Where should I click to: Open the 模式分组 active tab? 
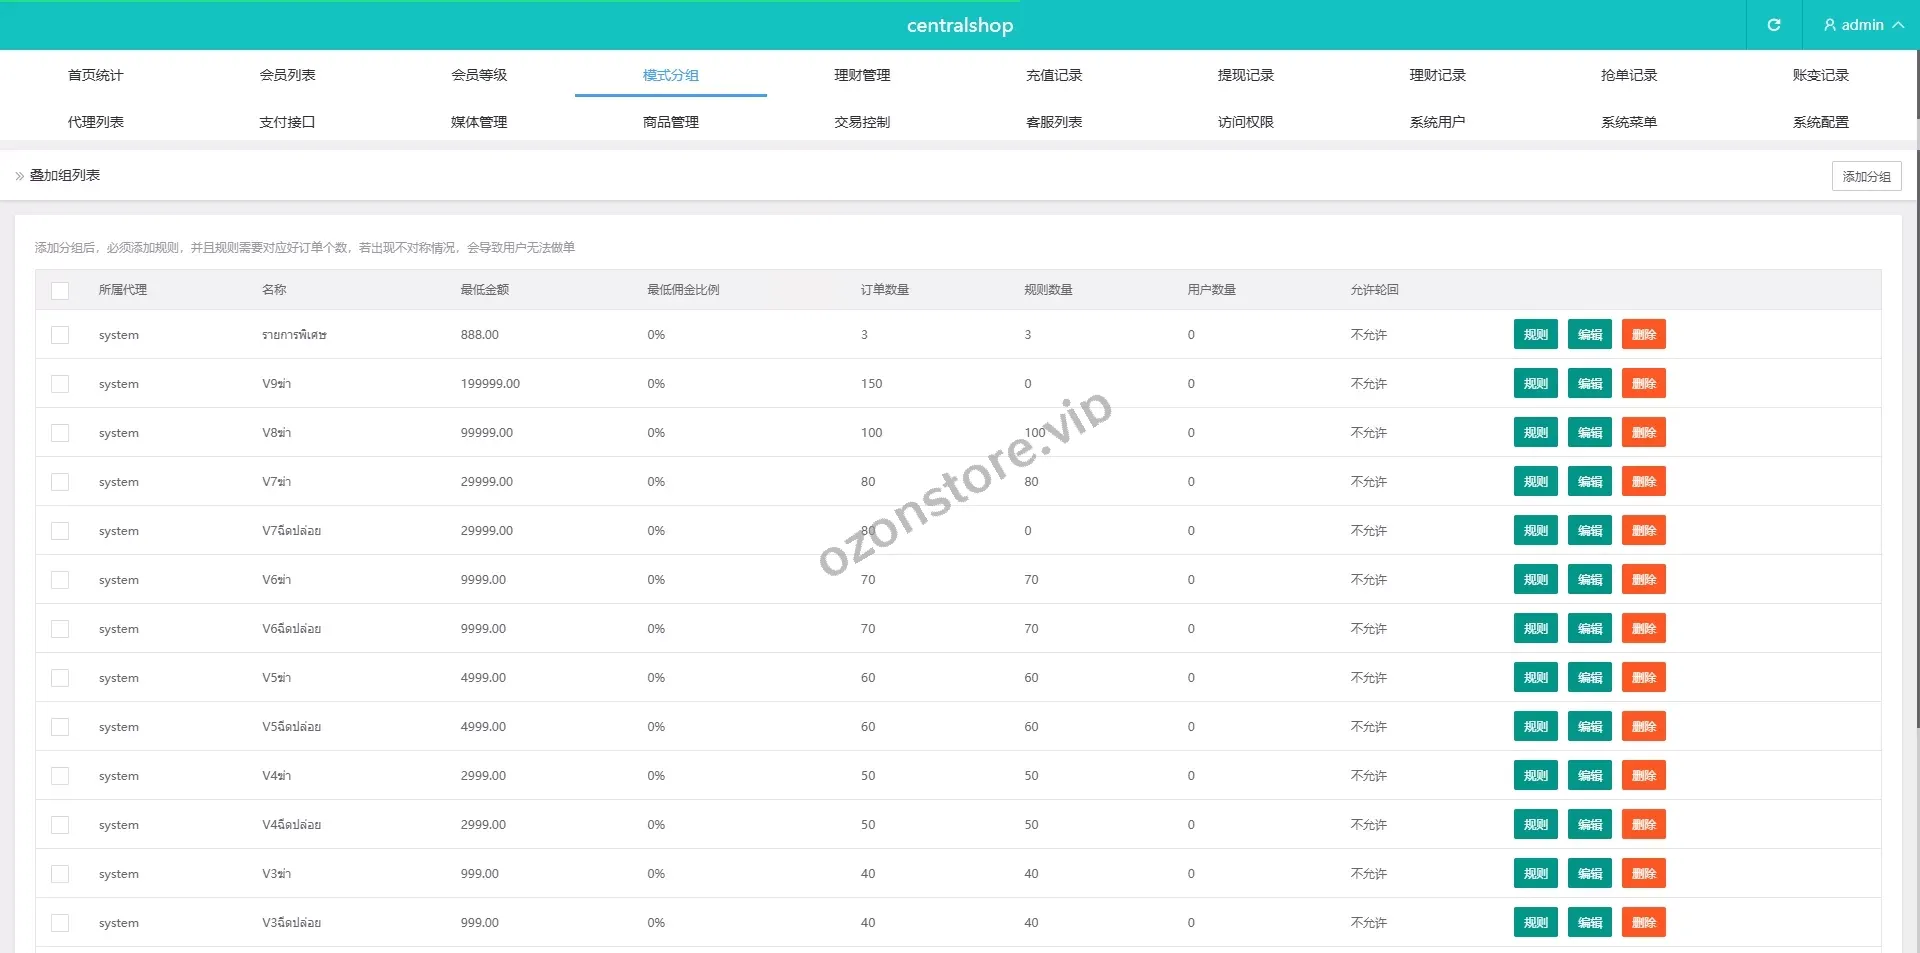tap(670, 75)
